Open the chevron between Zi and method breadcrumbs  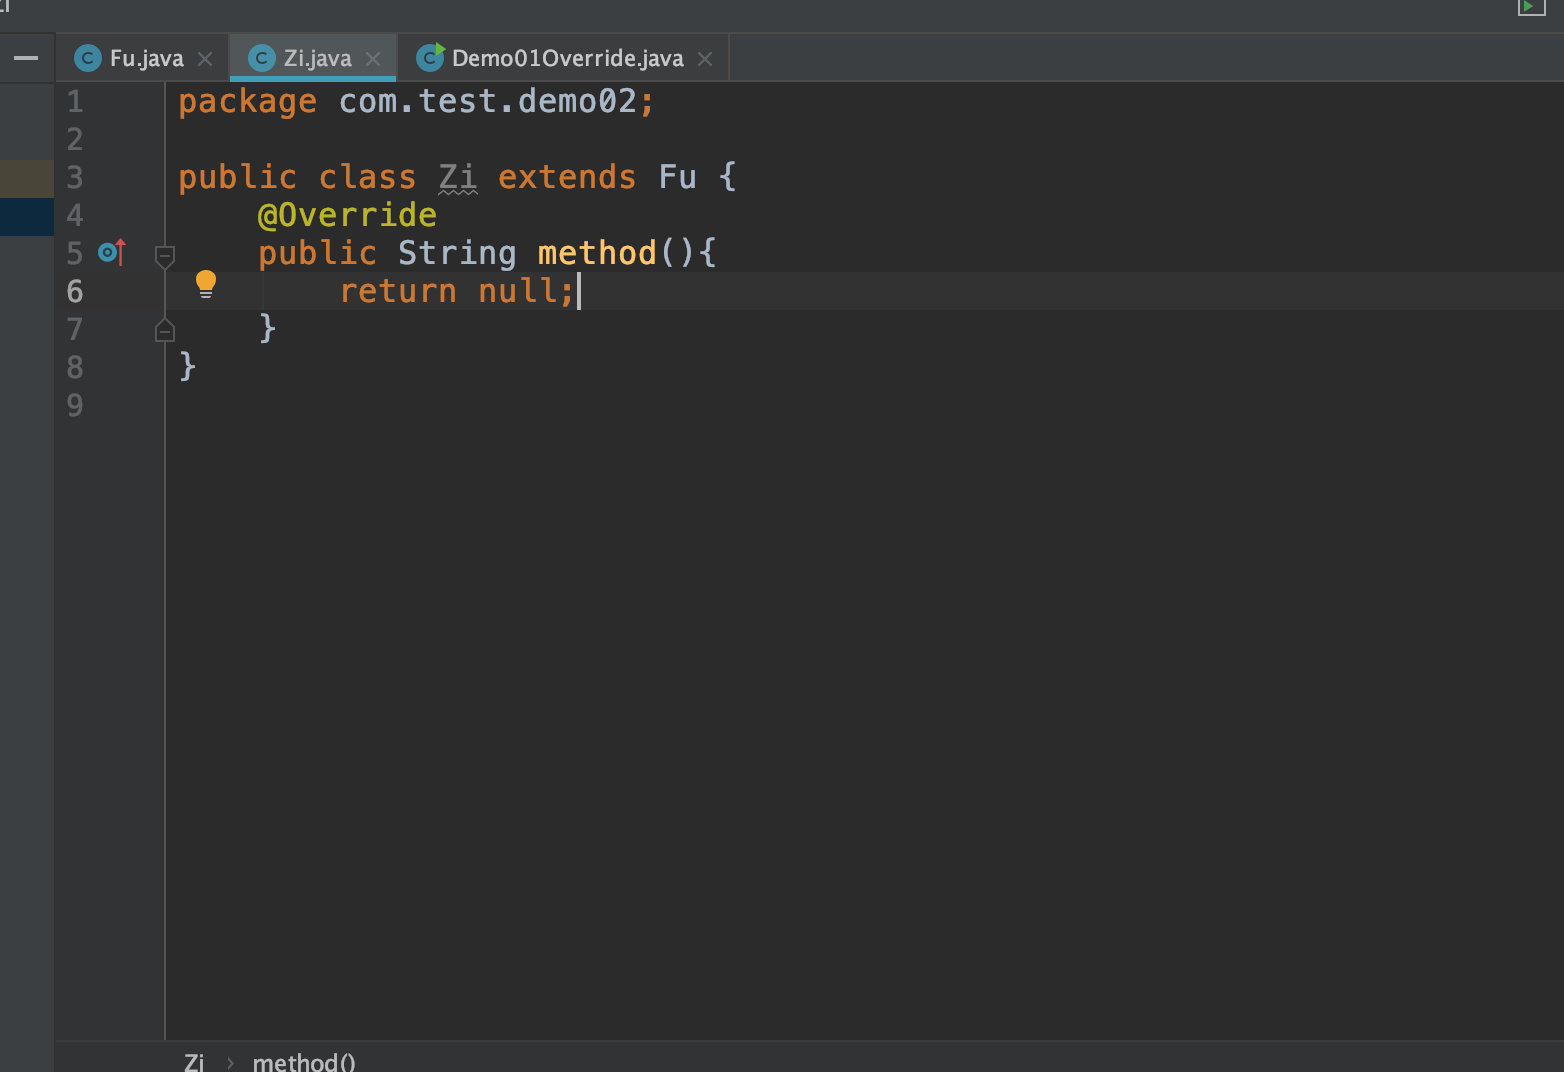[x=229, y=1062]
